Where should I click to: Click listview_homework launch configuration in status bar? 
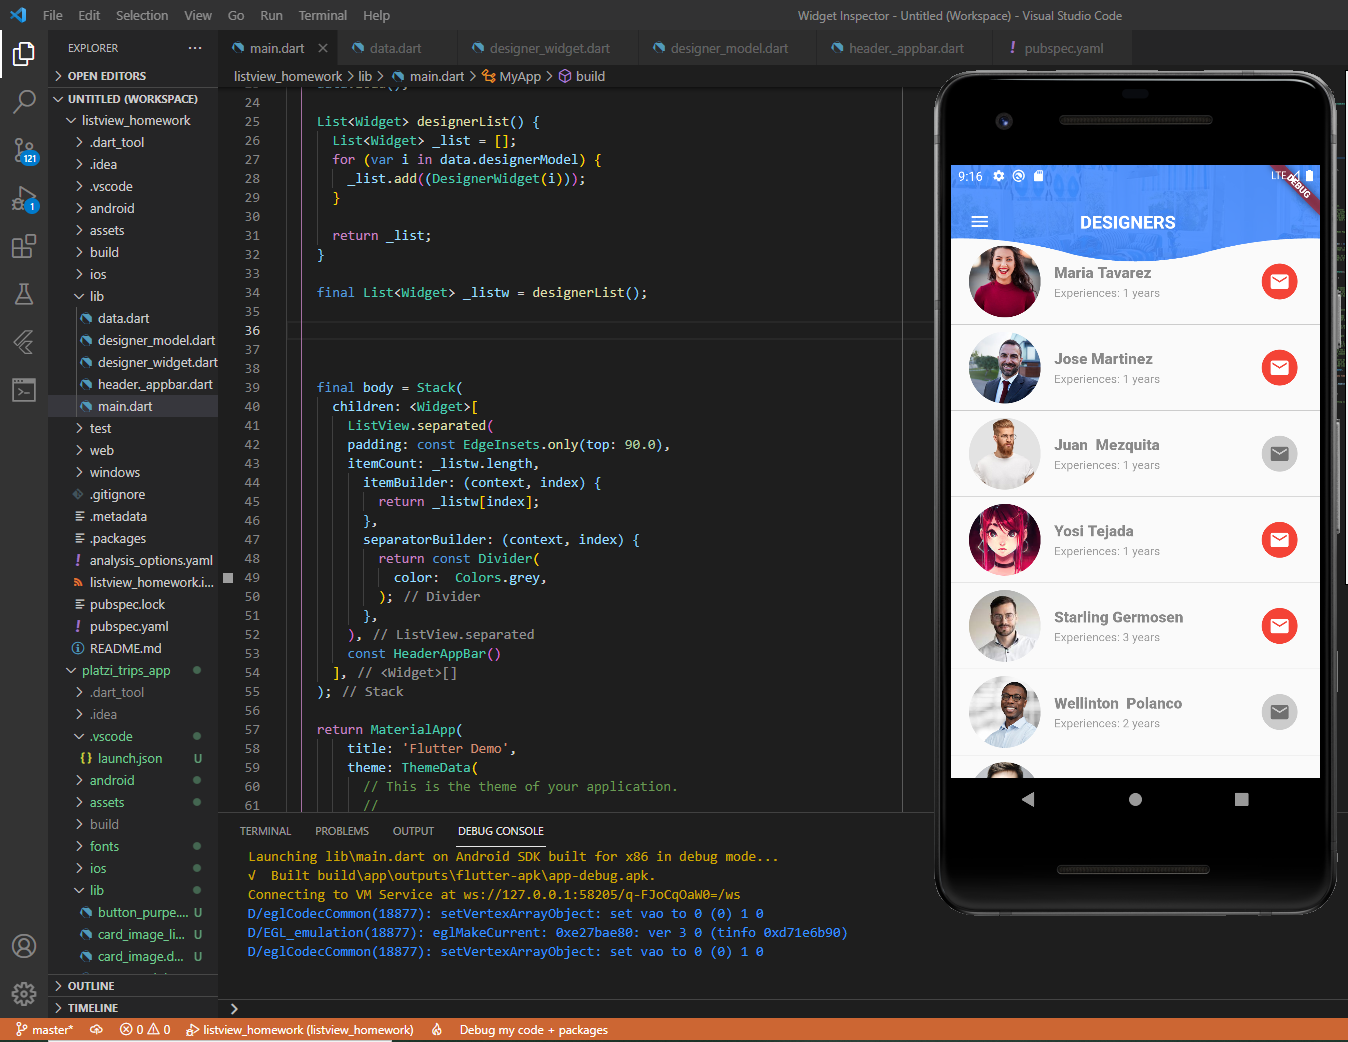299,1030
